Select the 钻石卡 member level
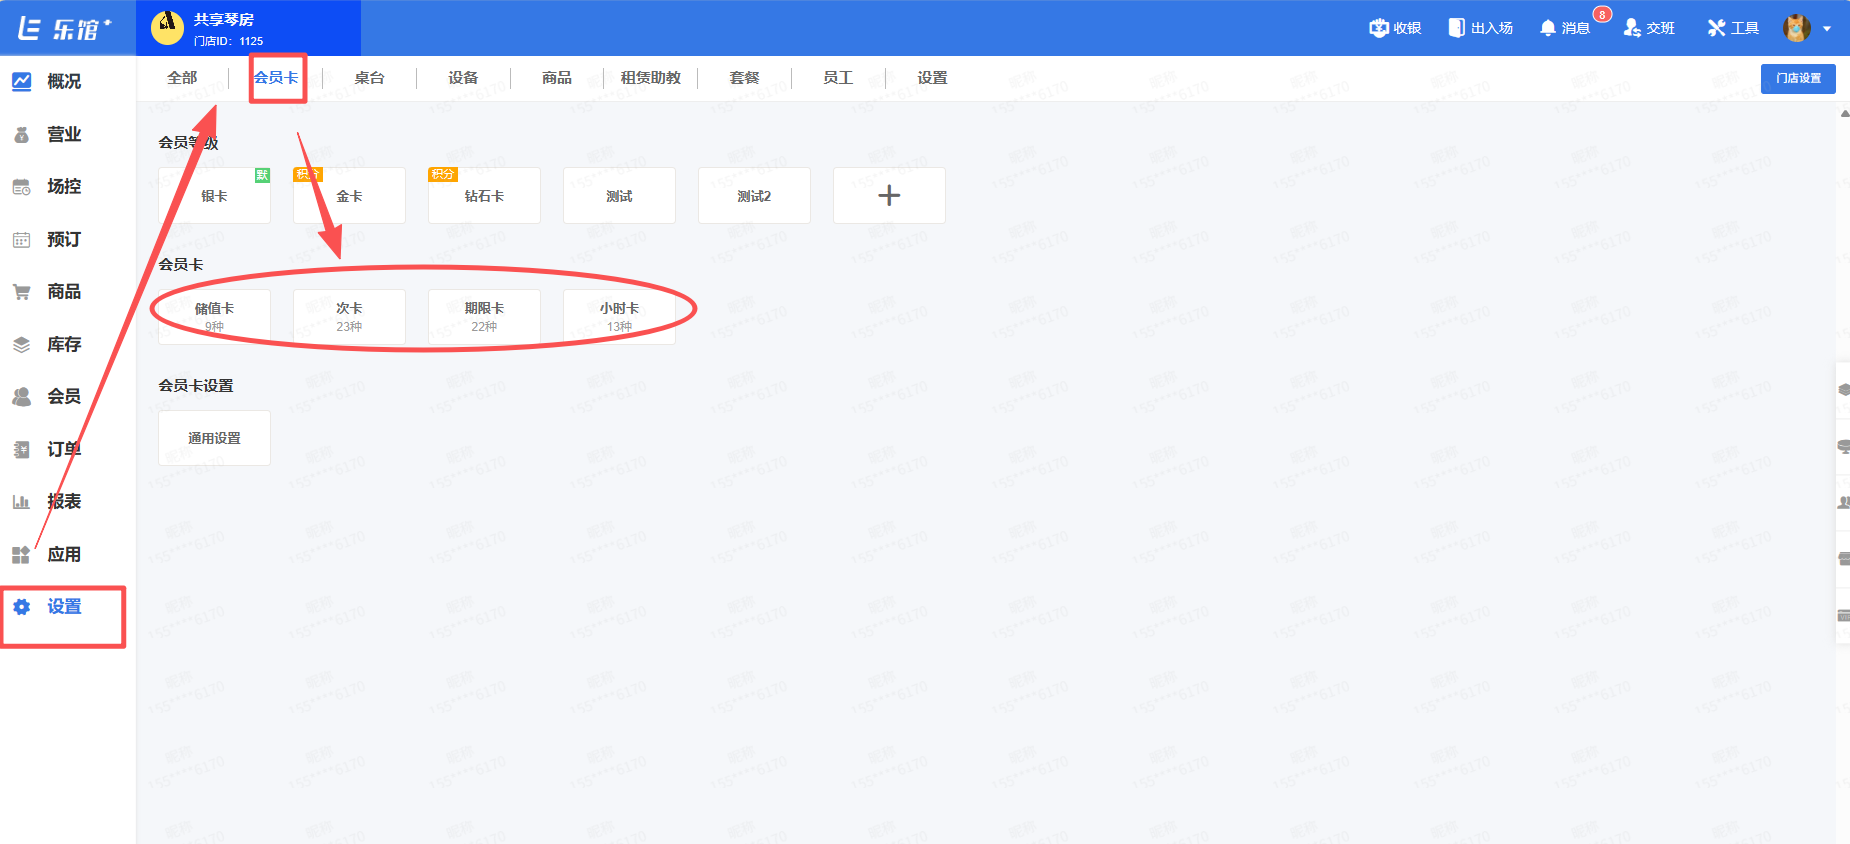Viewport: 1850px width, 844px height. pos(484,196)
